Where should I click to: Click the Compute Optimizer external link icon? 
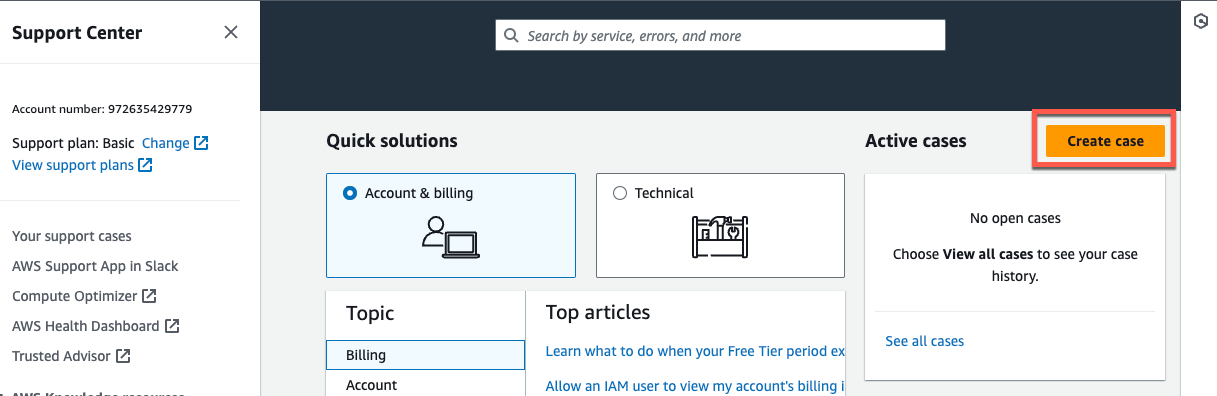click(149, 296)
